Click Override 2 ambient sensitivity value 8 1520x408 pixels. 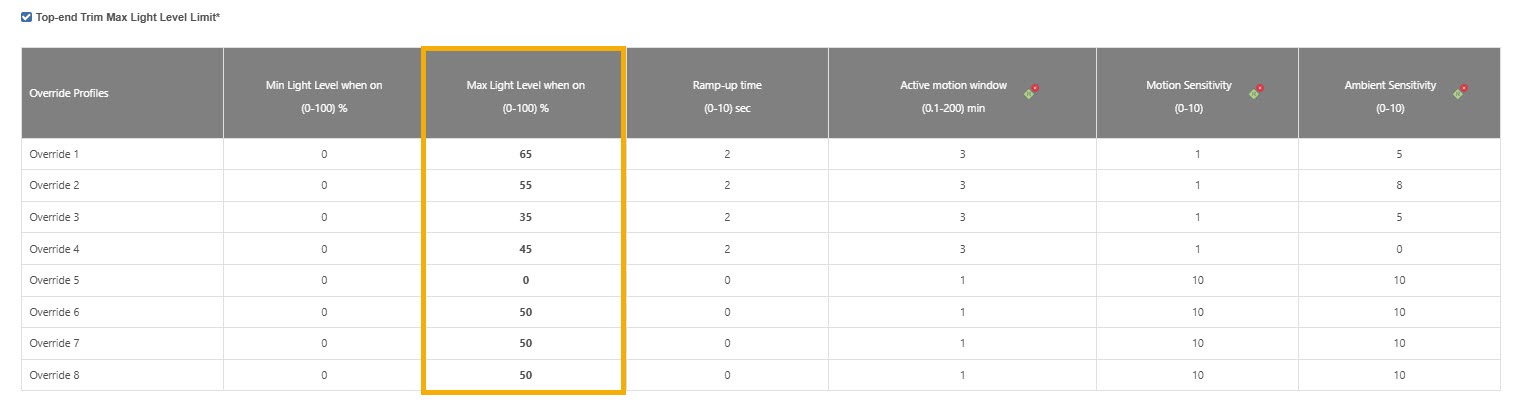1399,186
